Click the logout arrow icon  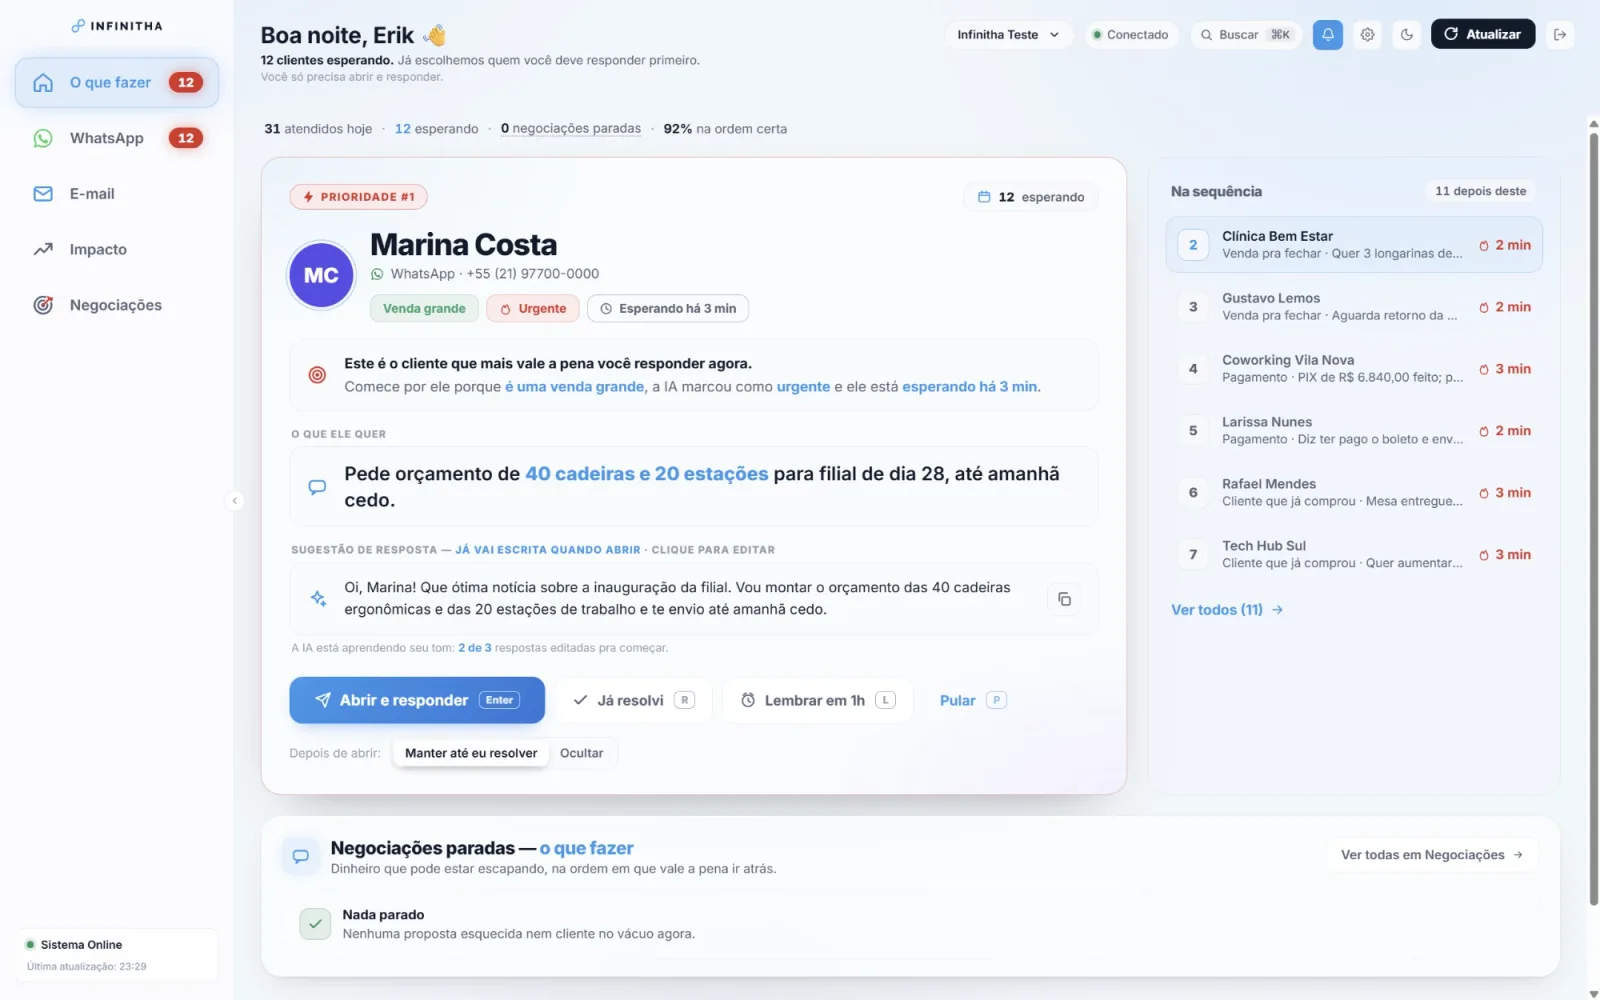click(1559, 34)
